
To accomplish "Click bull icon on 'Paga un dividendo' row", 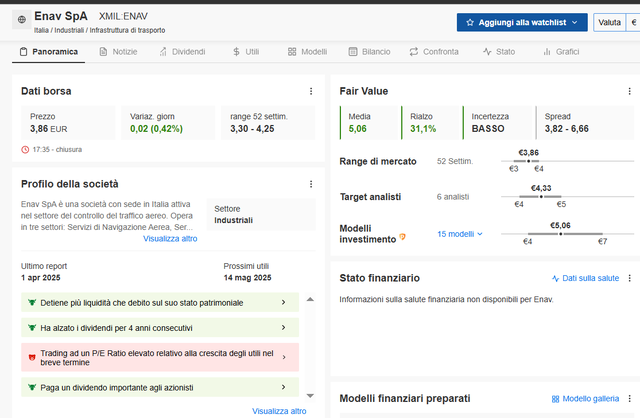I will tap(32, 387).
